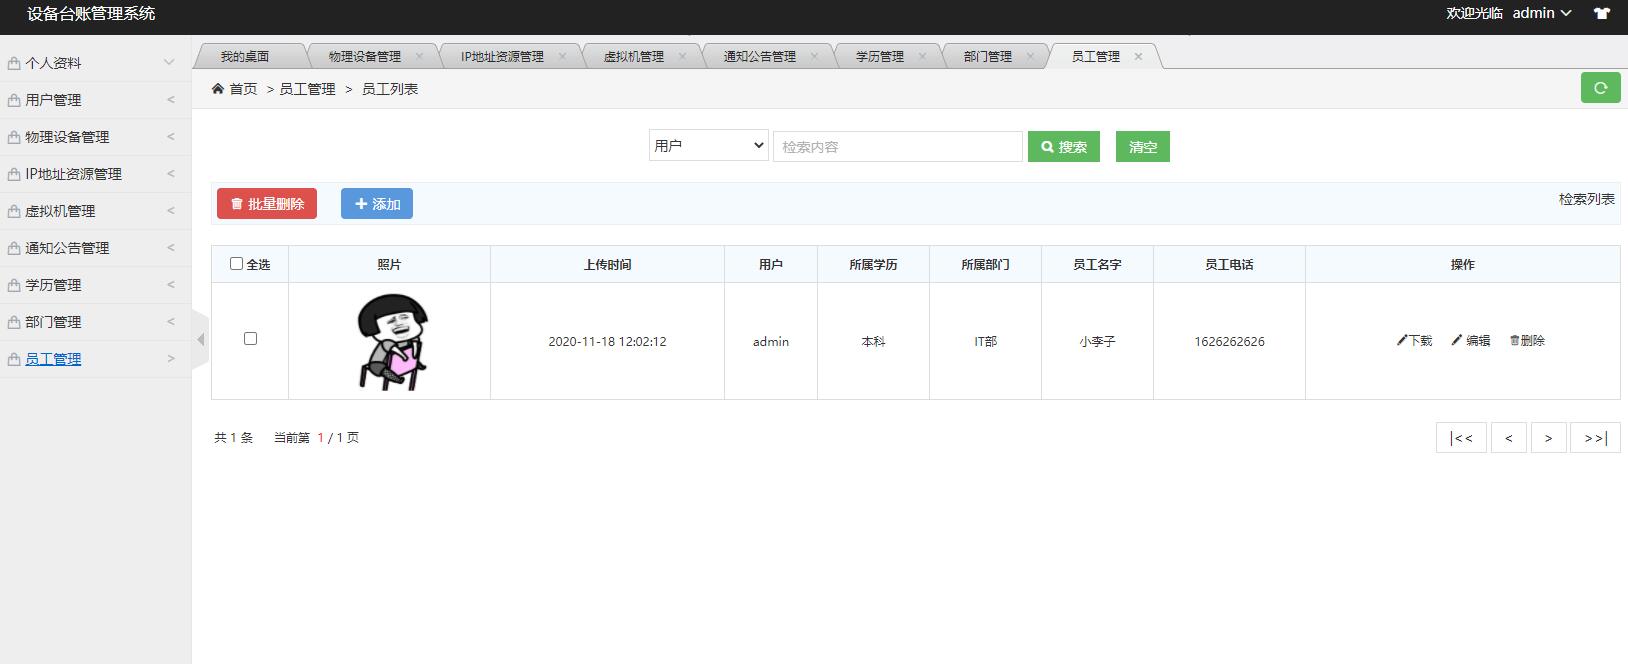Screen dimensions: 1628x664
Task: Click lock icon beside 学历管理 in sidebar
Action: point(14,285)
